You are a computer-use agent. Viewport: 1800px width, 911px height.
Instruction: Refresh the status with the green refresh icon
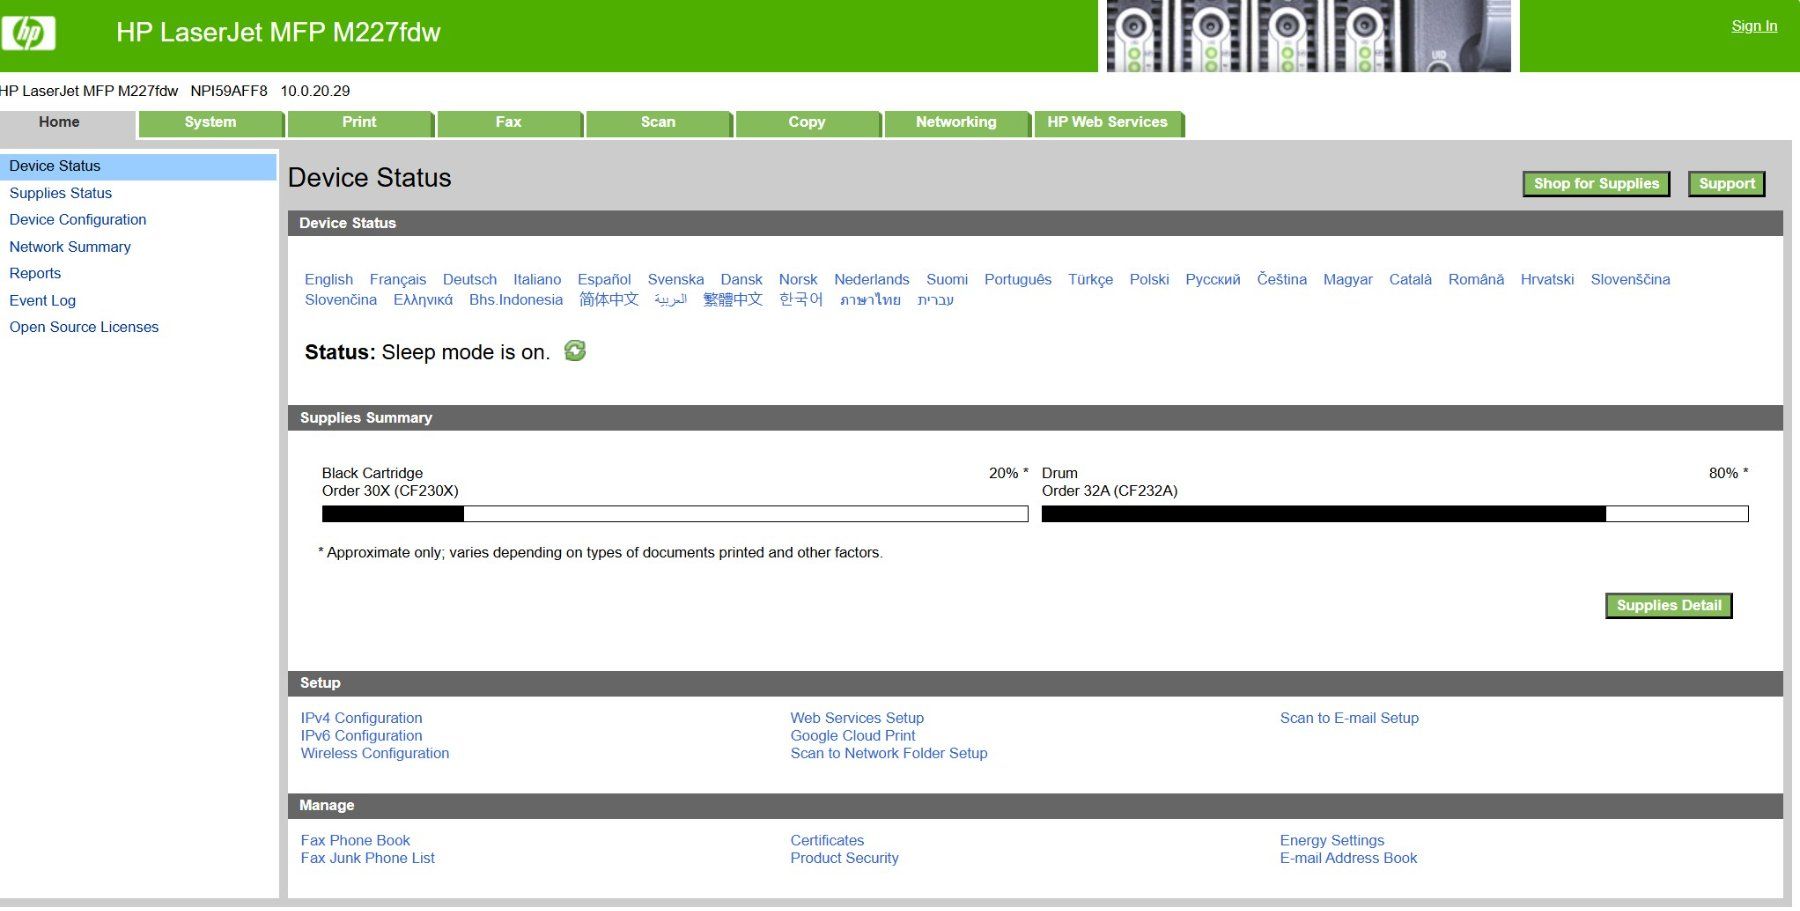click(575, 351)
